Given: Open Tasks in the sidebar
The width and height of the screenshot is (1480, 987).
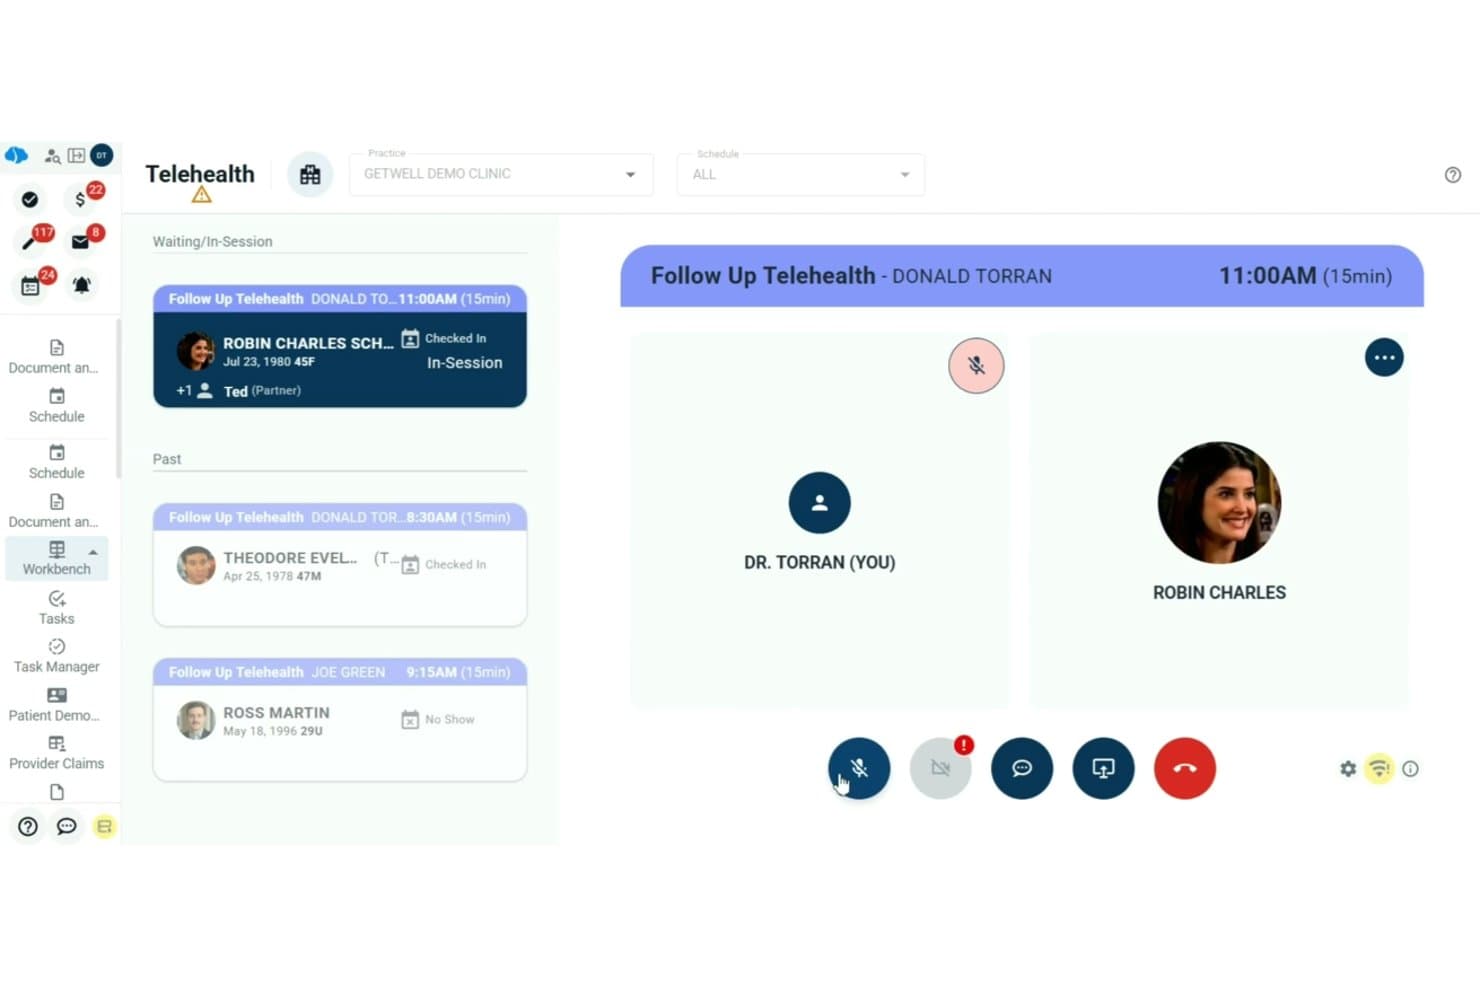Looking at the screenshot, I should pyautogui.click(x=57, y=608).
